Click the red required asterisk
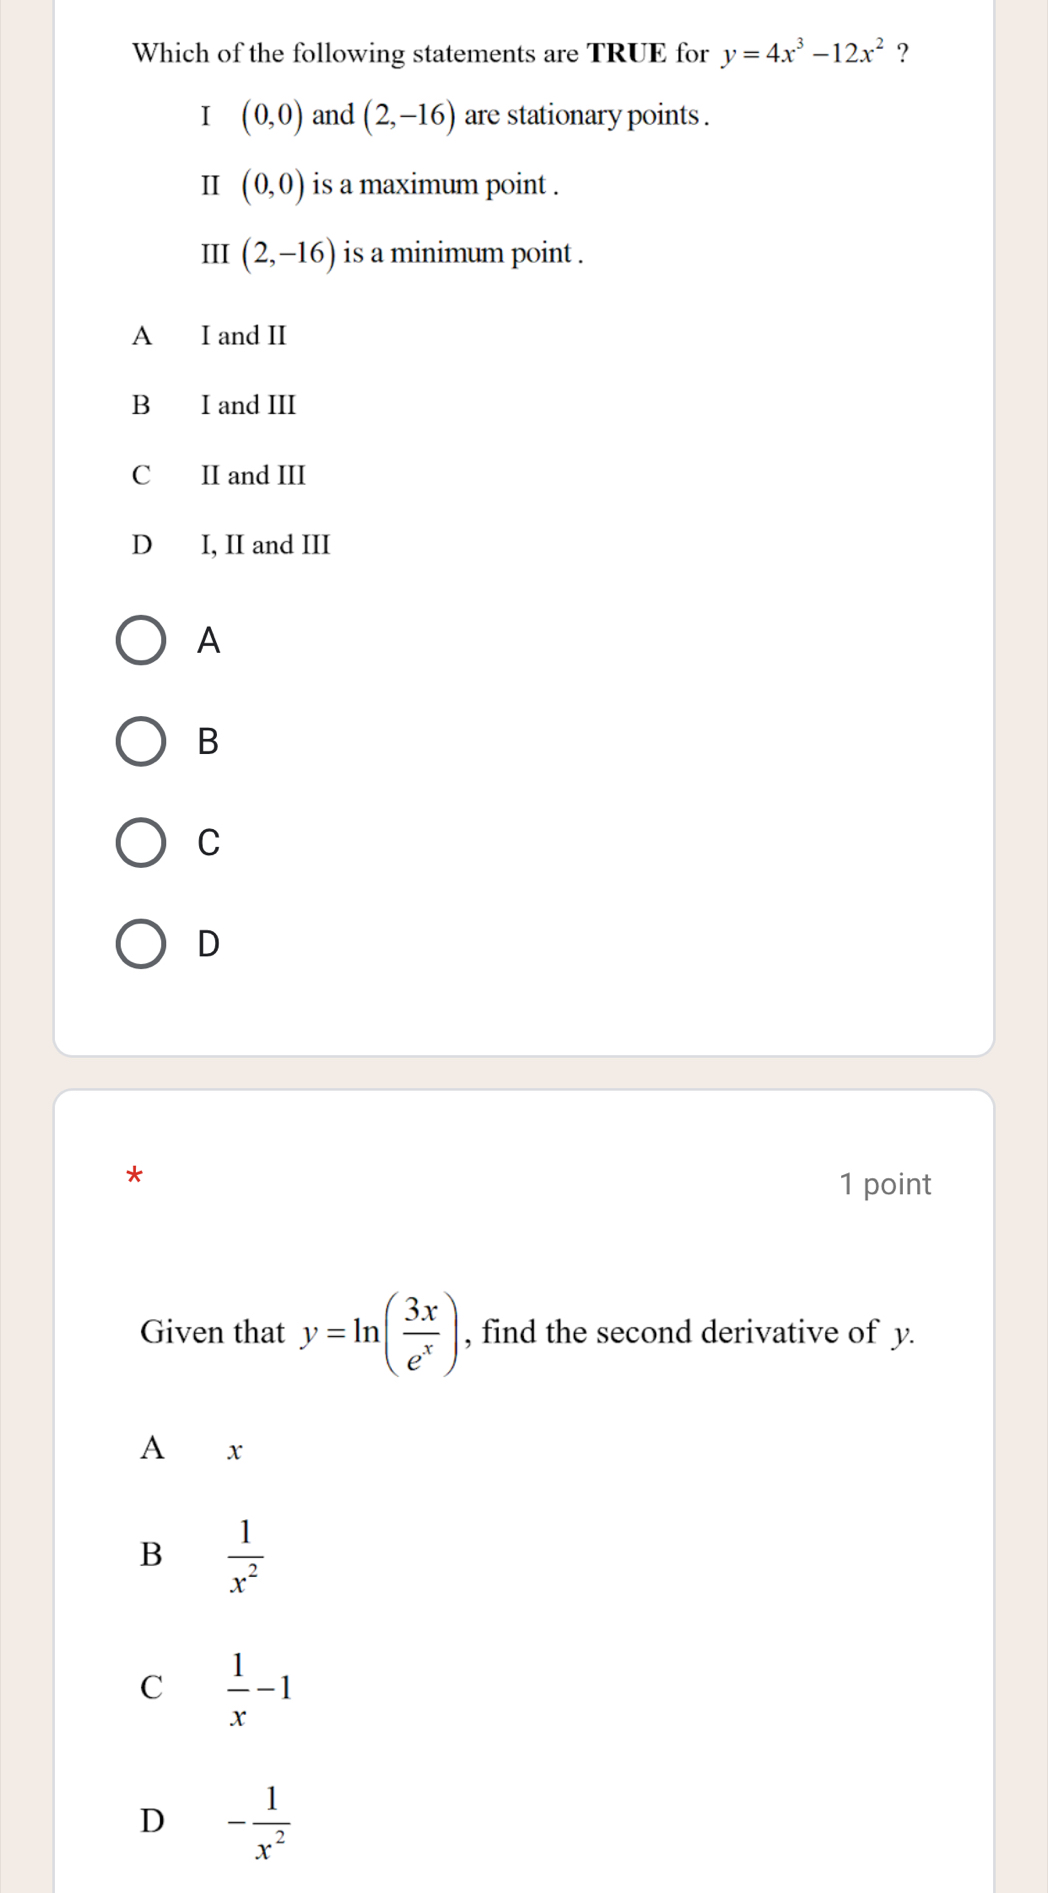 [x=136, y=1175]
